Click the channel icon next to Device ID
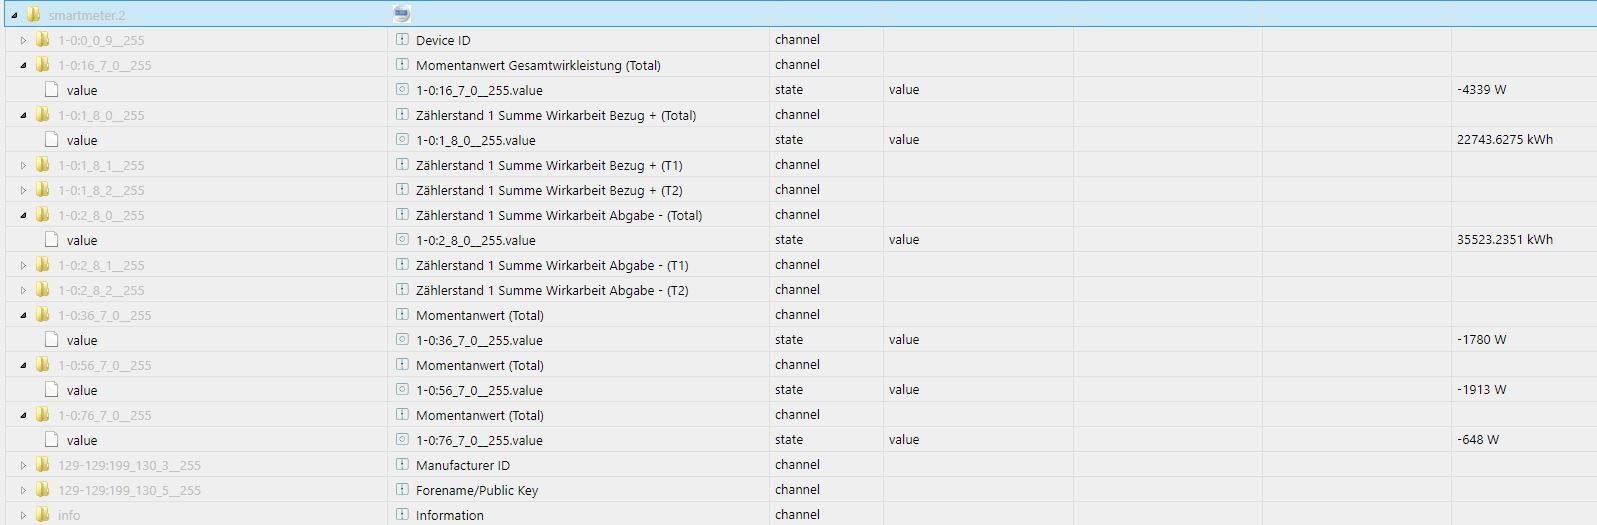 pyautogui.click(x=402, y=40)
